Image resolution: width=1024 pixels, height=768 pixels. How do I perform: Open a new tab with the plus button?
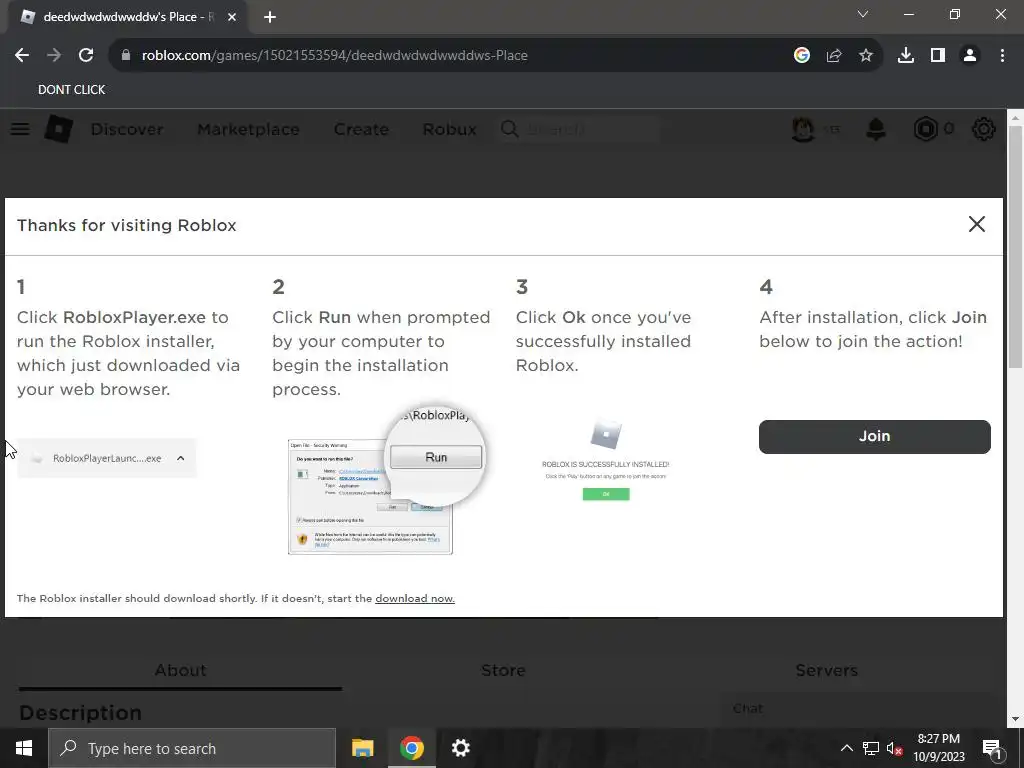pos(270,18)
